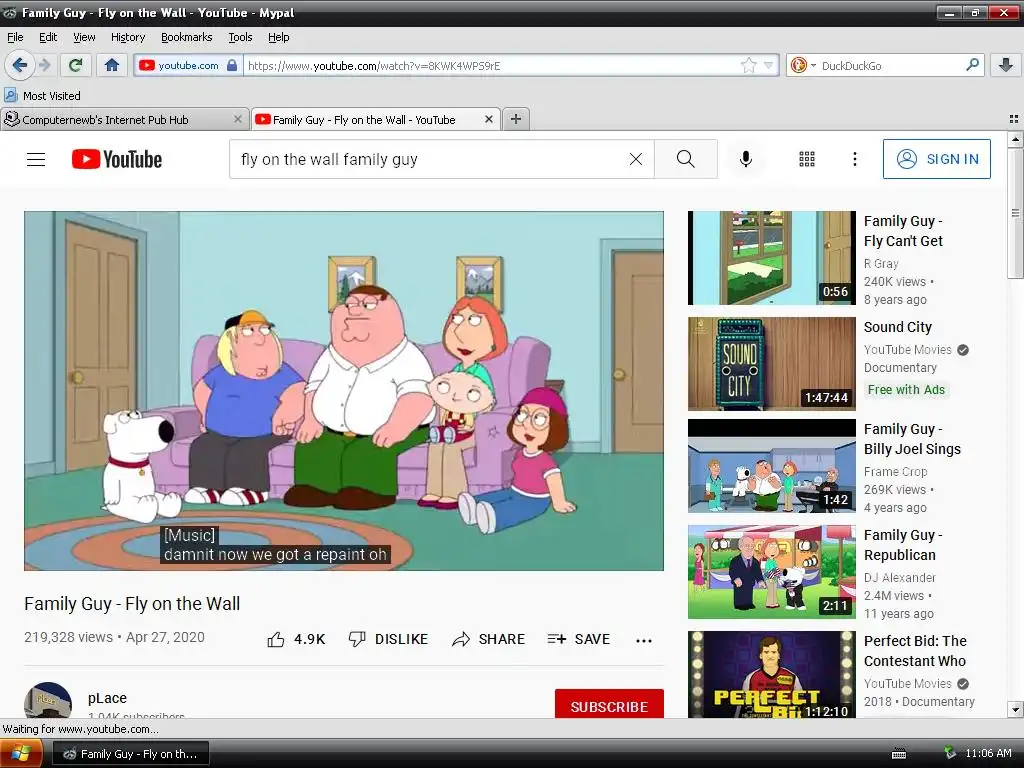Open YouTube settings three-dot menu
This screenshot has height=768, width=1024.
click(x=855, y=159)
